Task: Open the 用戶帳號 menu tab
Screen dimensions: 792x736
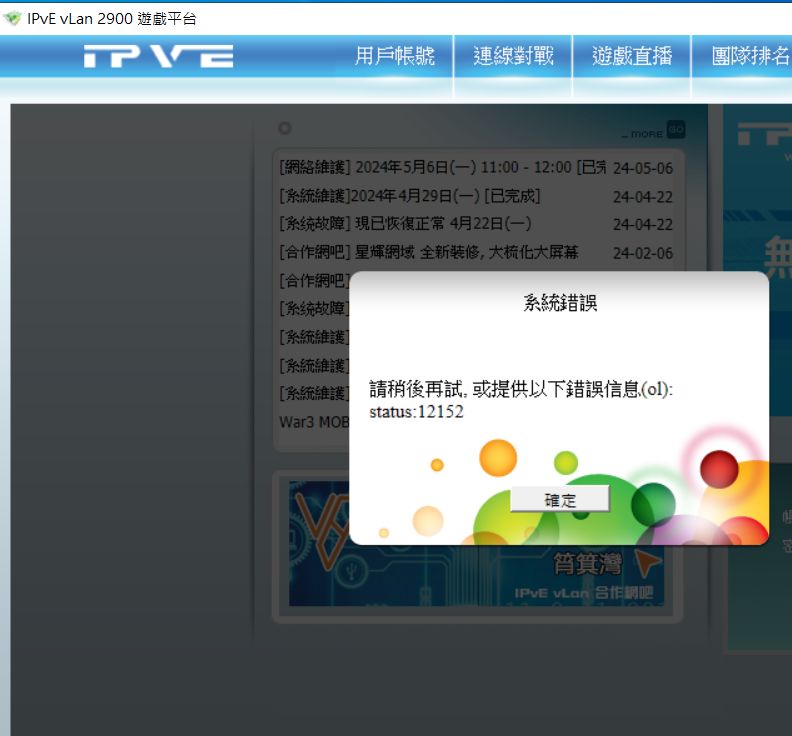Action: tap(395, 56)
